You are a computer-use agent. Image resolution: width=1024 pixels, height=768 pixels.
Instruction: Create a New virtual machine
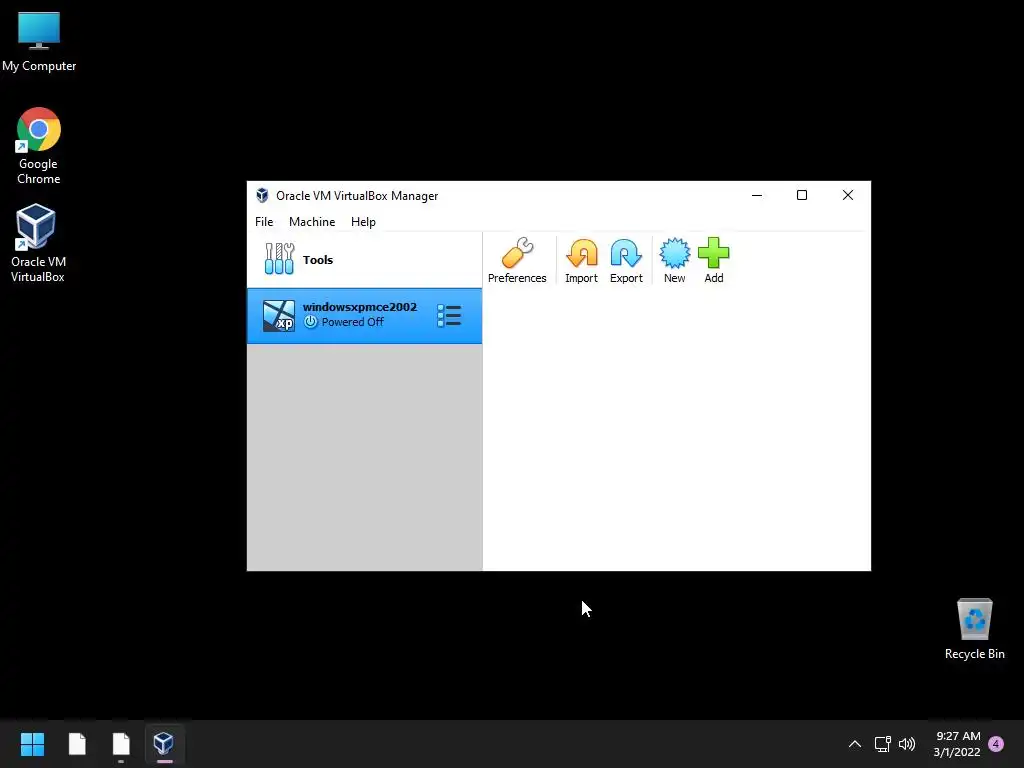675,261
